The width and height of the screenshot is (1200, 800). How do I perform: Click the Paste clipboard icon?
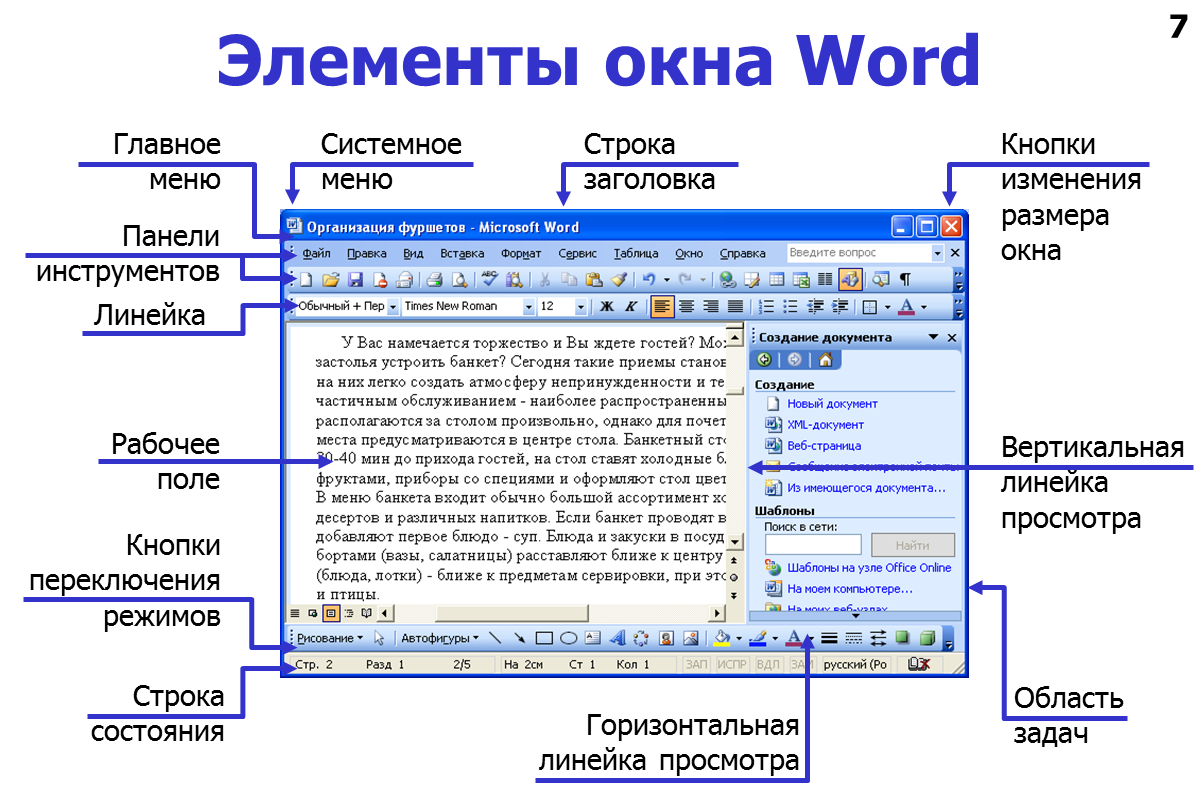point(593,280)
